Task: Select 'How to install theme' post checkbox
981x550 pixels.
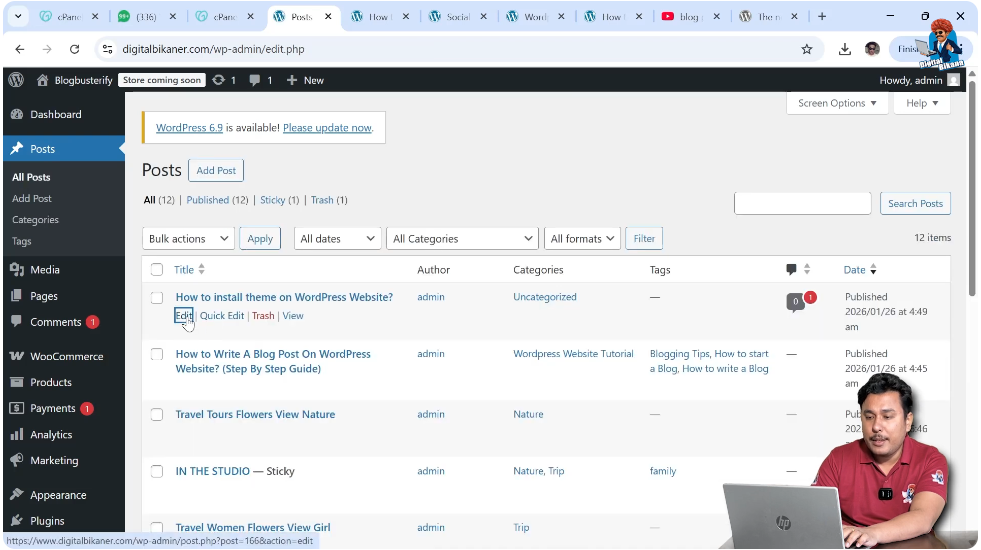Action: (157, 298)
